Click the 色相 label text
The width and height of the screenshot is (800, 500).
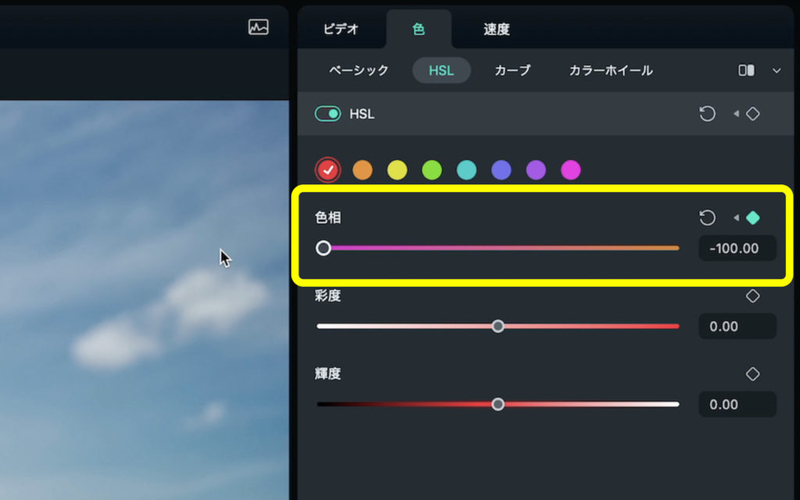click(x=328, y=218)
